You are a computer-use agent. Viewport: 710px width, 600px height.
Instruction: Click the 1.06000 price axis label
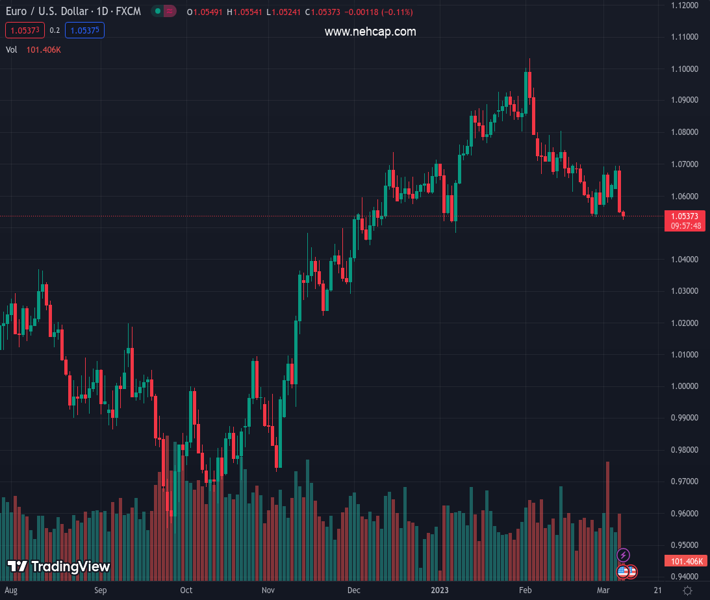click(684, 196)
